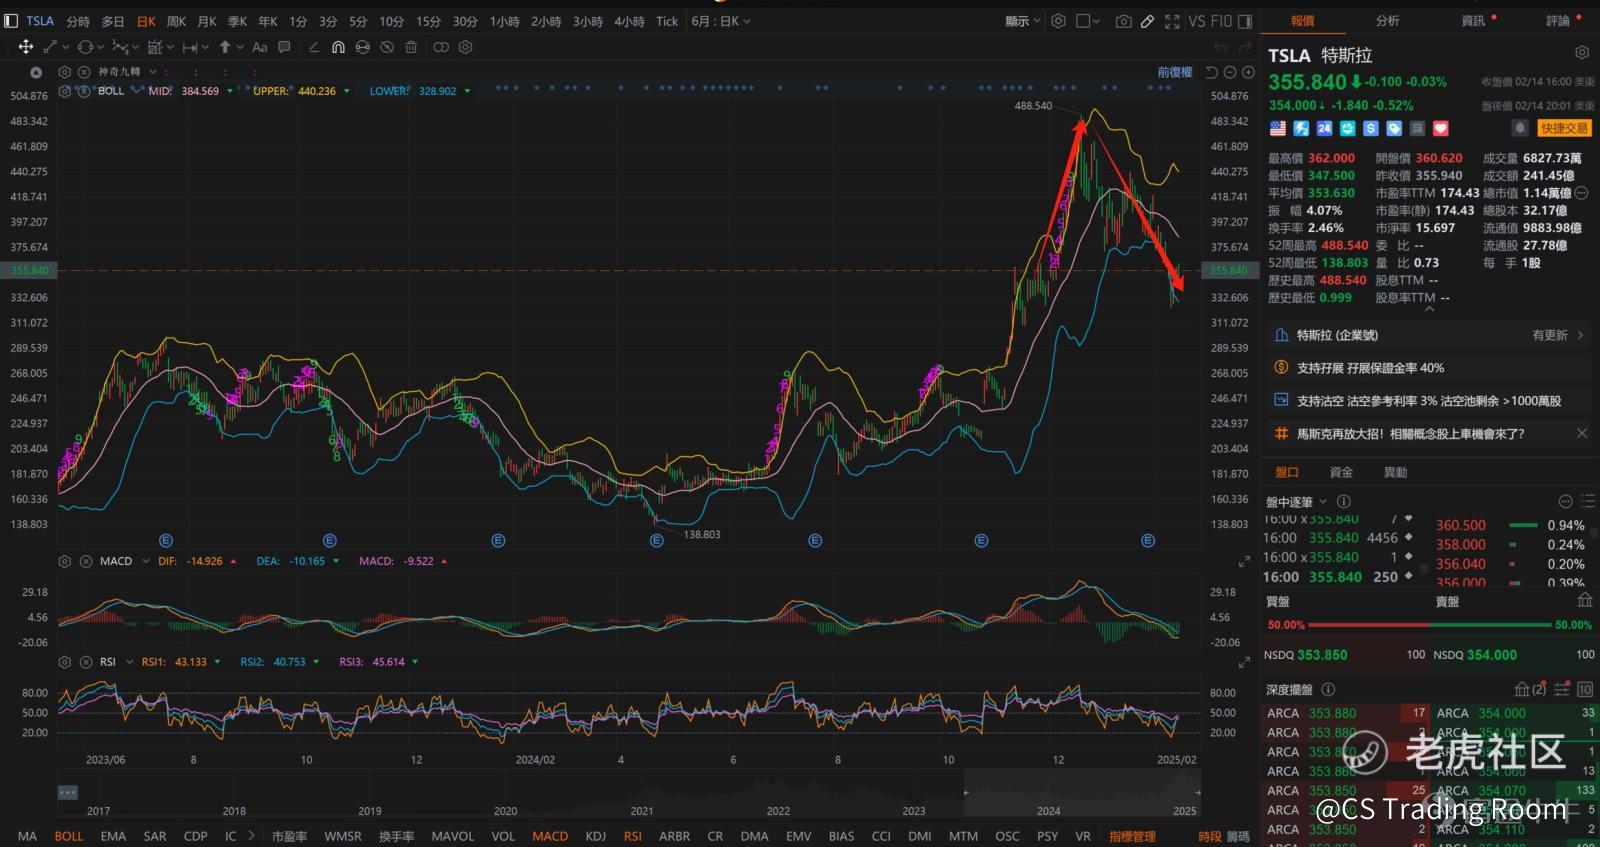
Task: Open drawing tool settings gear
Action: (465, 47)
